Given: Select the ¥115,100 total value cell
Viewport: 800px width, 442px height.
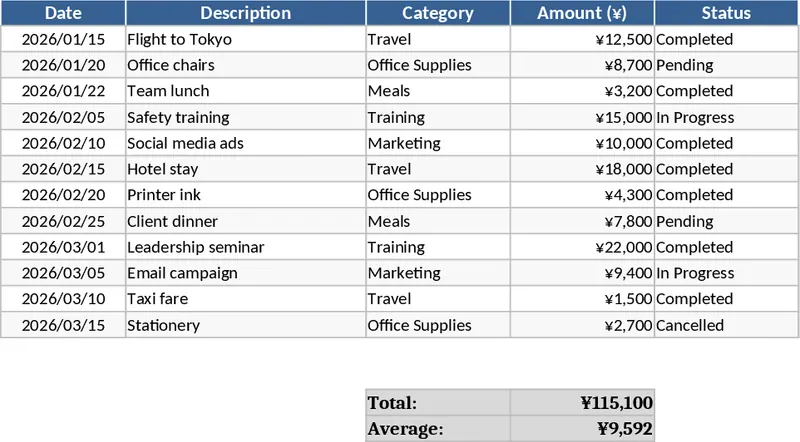Looking at the screenshot, I should tap(582, 403).
